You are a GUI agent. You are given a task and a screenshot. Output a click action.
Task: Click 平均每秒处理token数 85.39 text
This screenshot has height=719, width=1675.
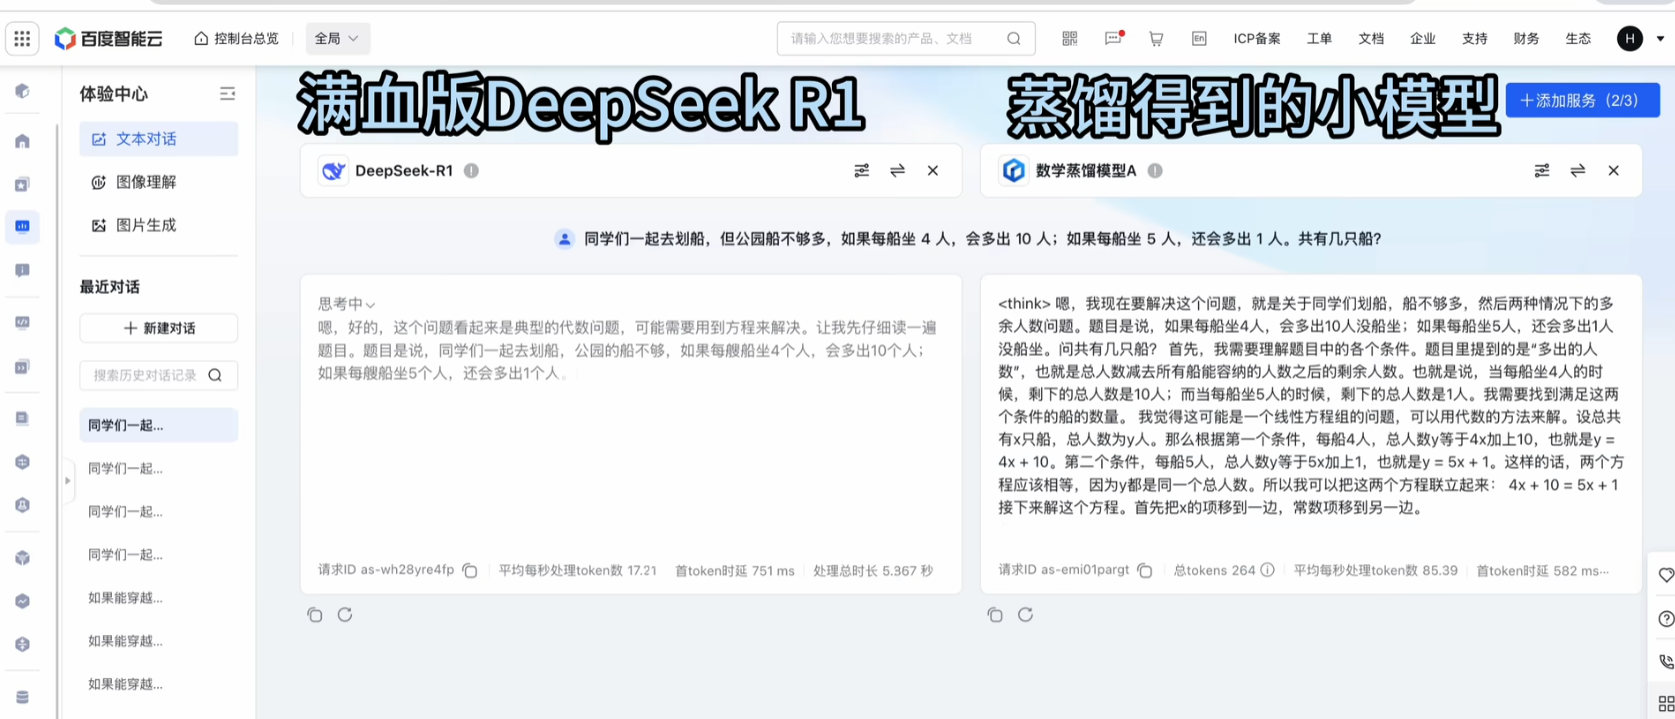[1376, 571]
